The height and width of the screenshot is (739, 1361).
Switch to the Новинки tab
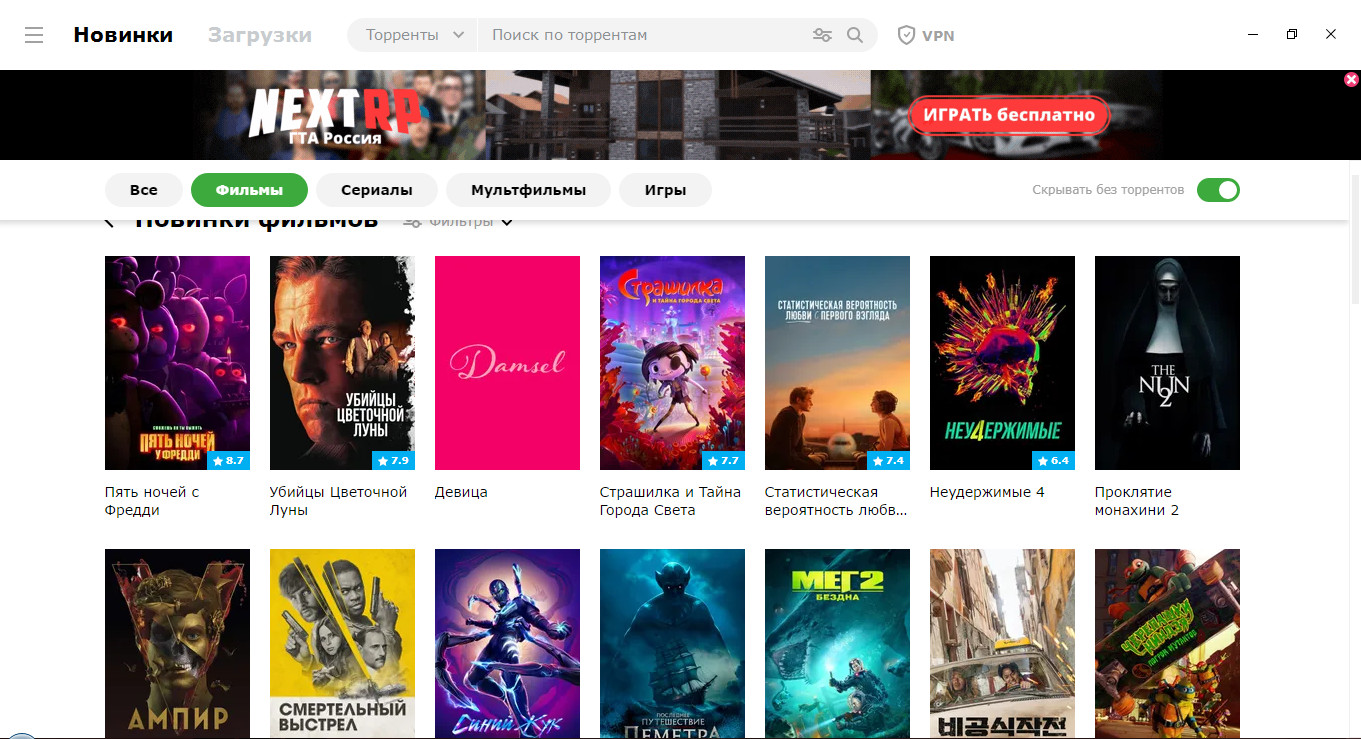point(123,35)
